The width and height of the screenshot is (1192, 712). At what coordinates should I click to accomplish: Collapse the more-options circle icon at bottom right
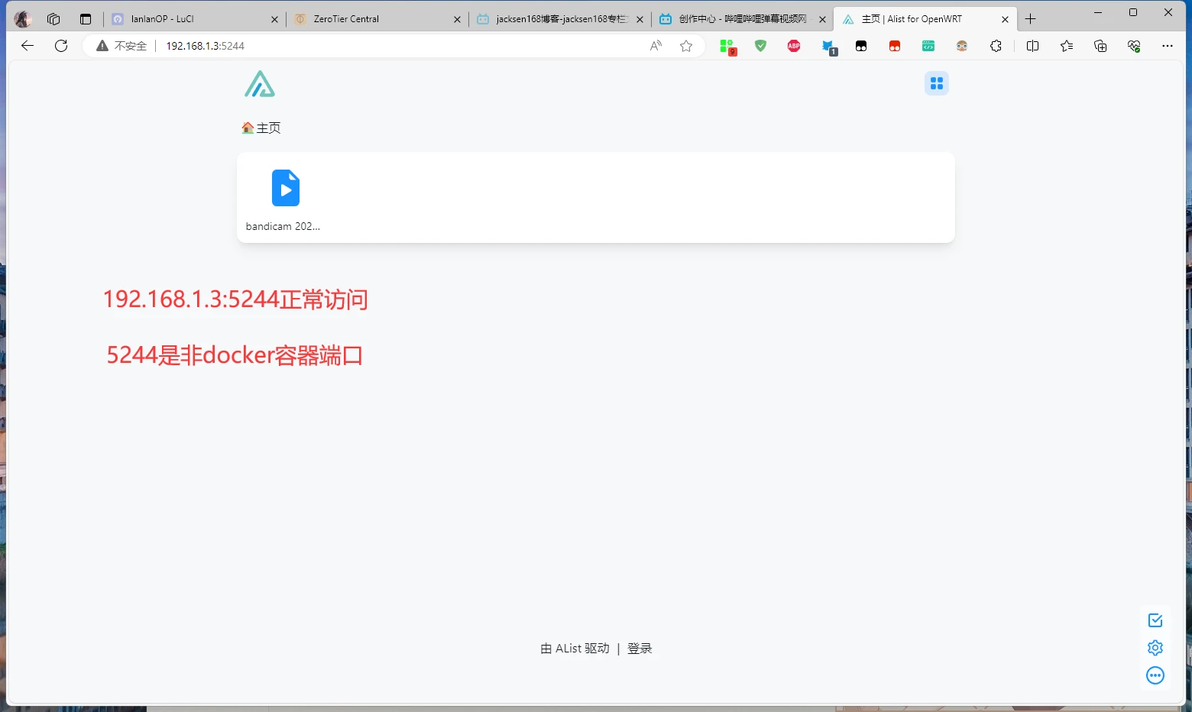click(1155, 676)
